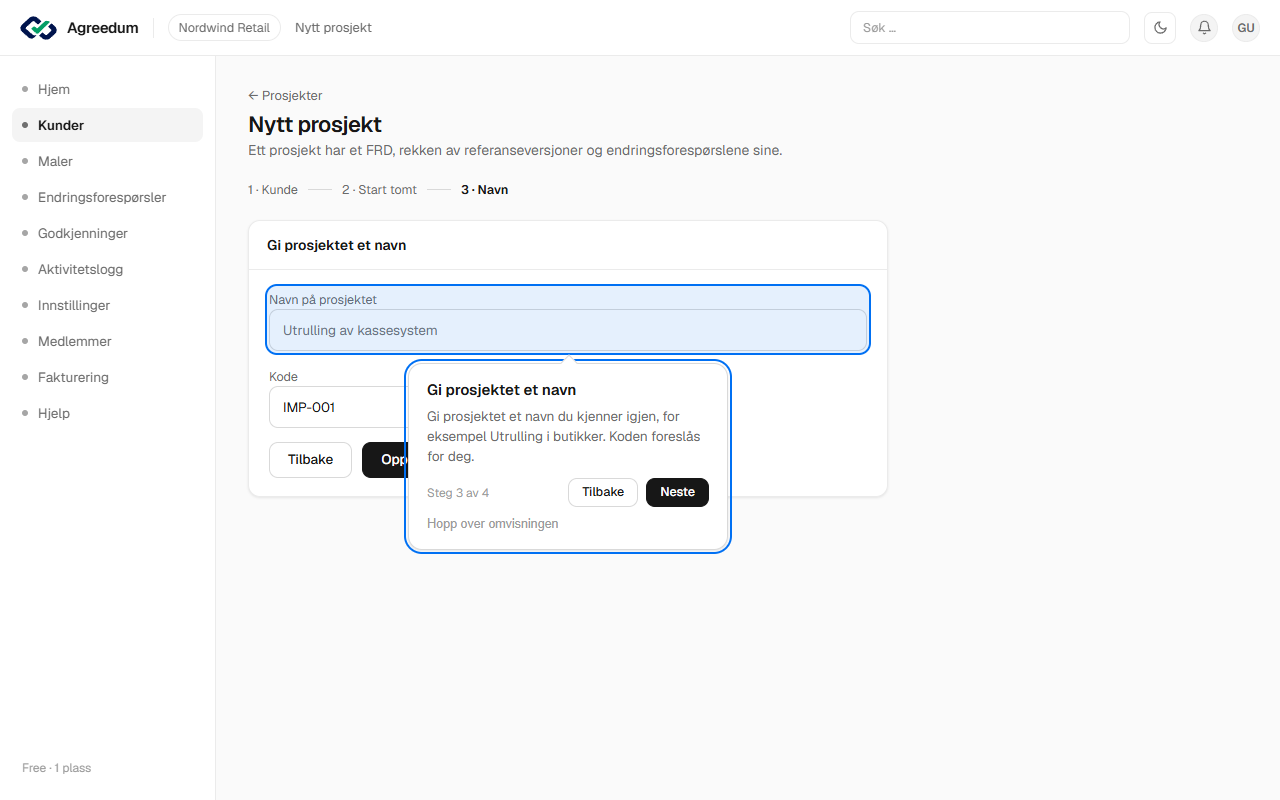Image resolution: width=1280 pixels, height=800 pixels.
Task: Focus the Søk search field
Action: click(x=990, y=28)
